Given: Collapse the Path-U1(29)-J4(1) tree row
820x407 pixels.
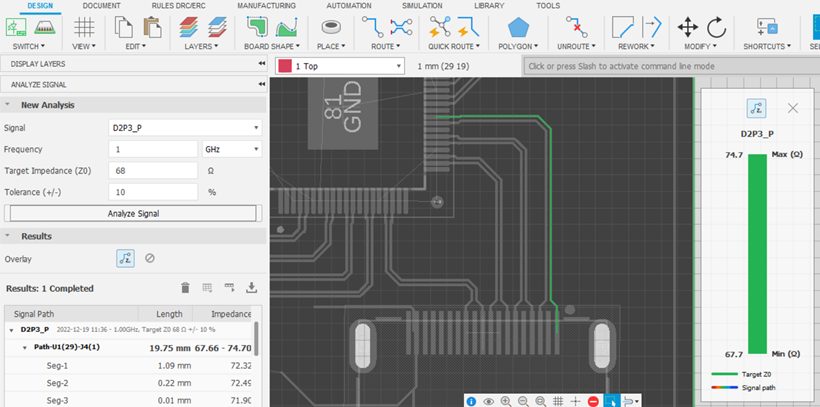Looking at the screenshot, I should 26,347.
